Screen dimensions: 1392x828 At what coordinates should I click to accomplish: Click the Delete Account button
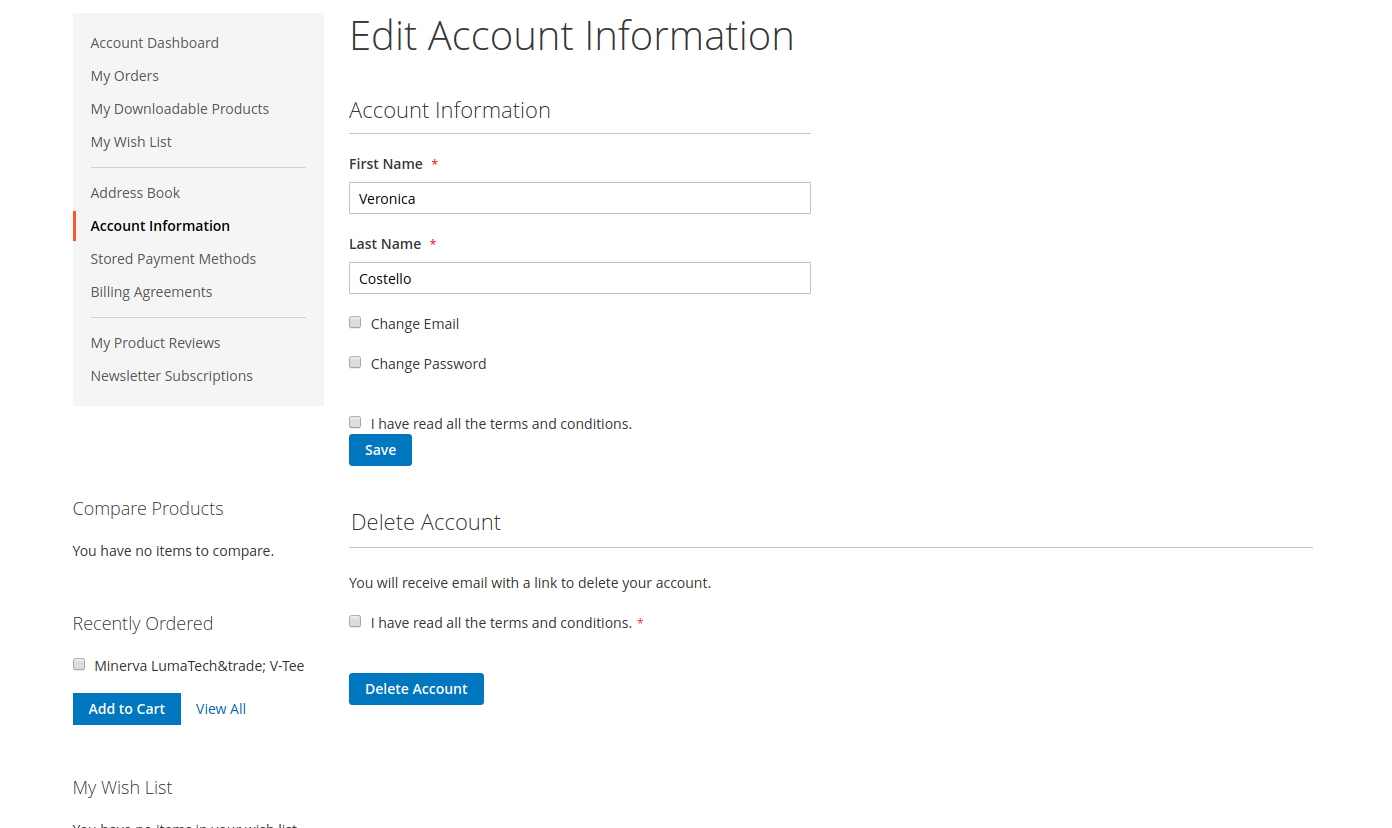(416, 689)
